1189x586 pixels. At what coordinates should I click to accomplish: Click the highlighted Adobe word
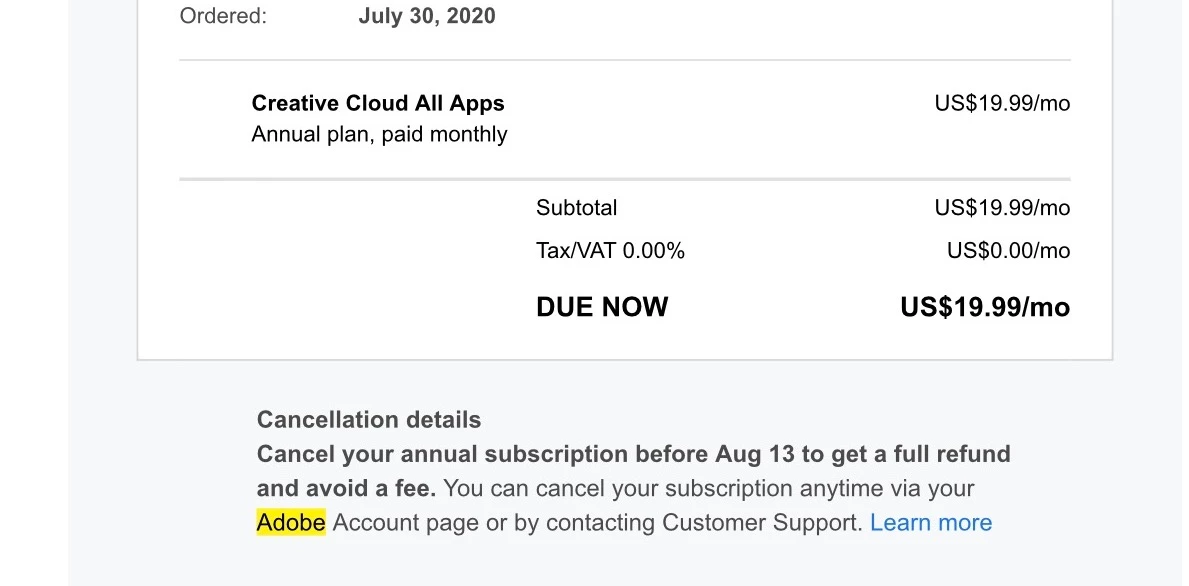pyautogui.click(x=291, y=523)
